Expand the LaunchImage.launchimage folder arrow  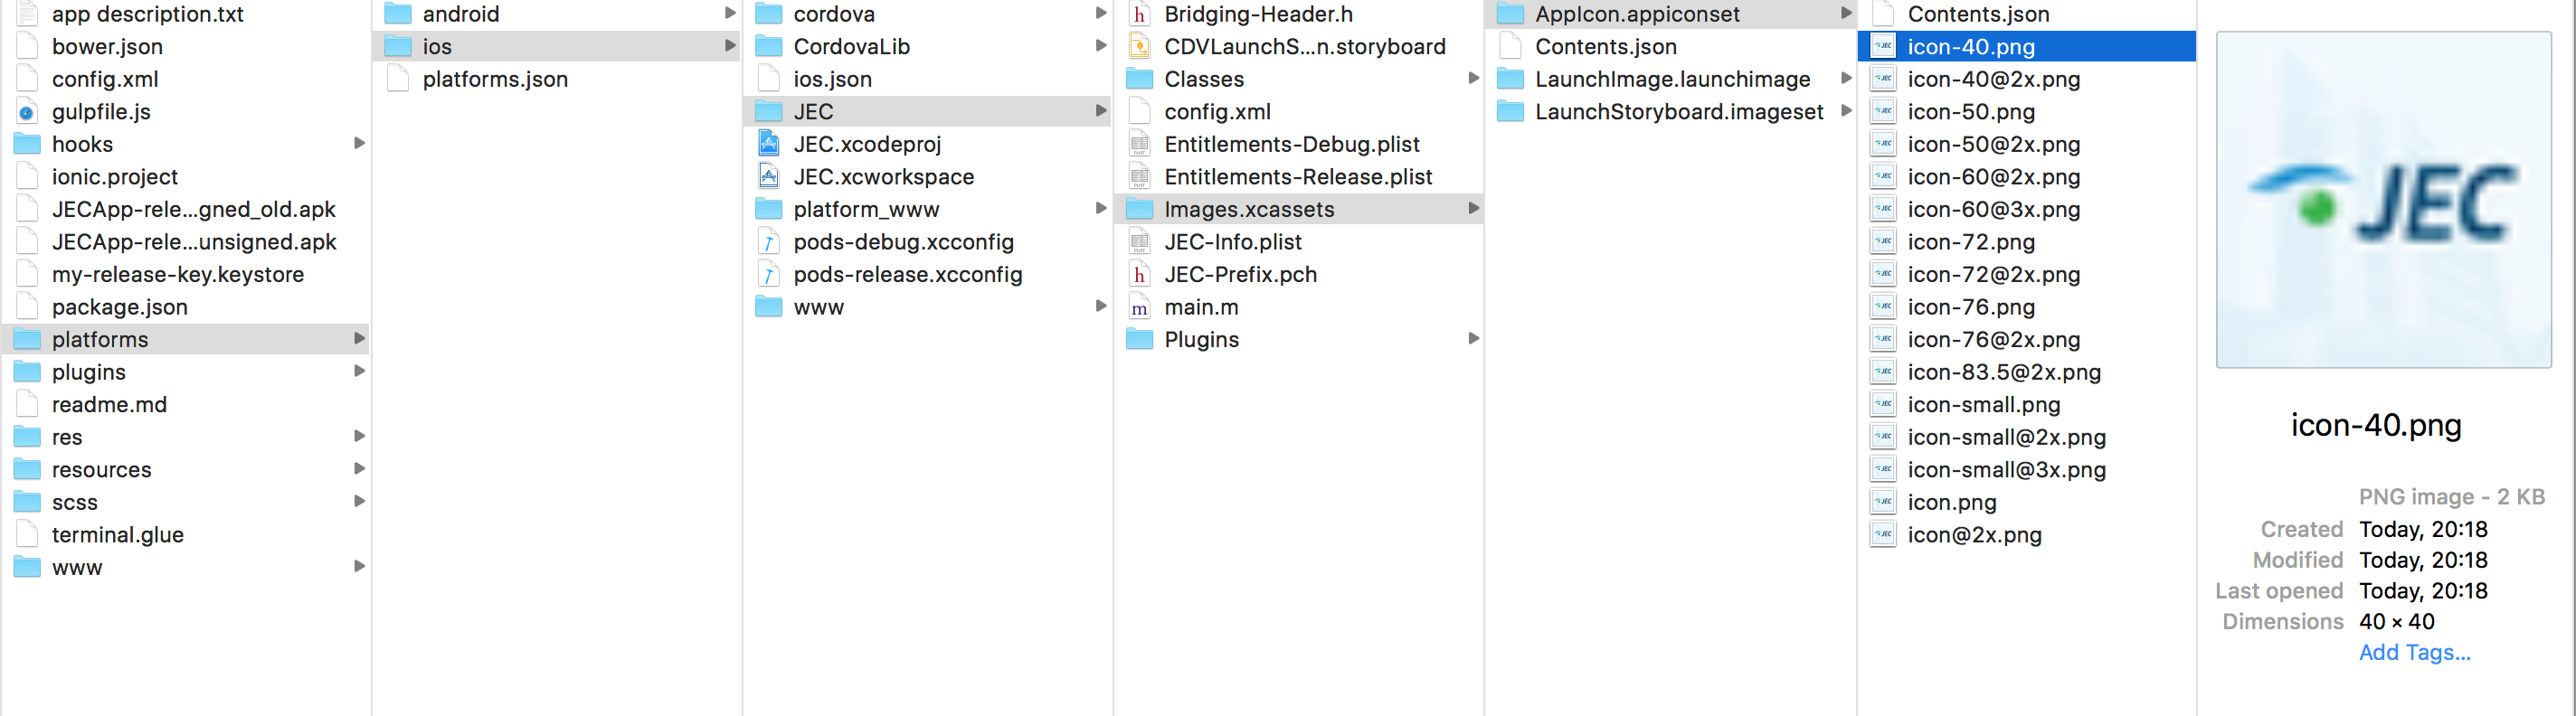pyautogui.click(x=1846, y=79)
